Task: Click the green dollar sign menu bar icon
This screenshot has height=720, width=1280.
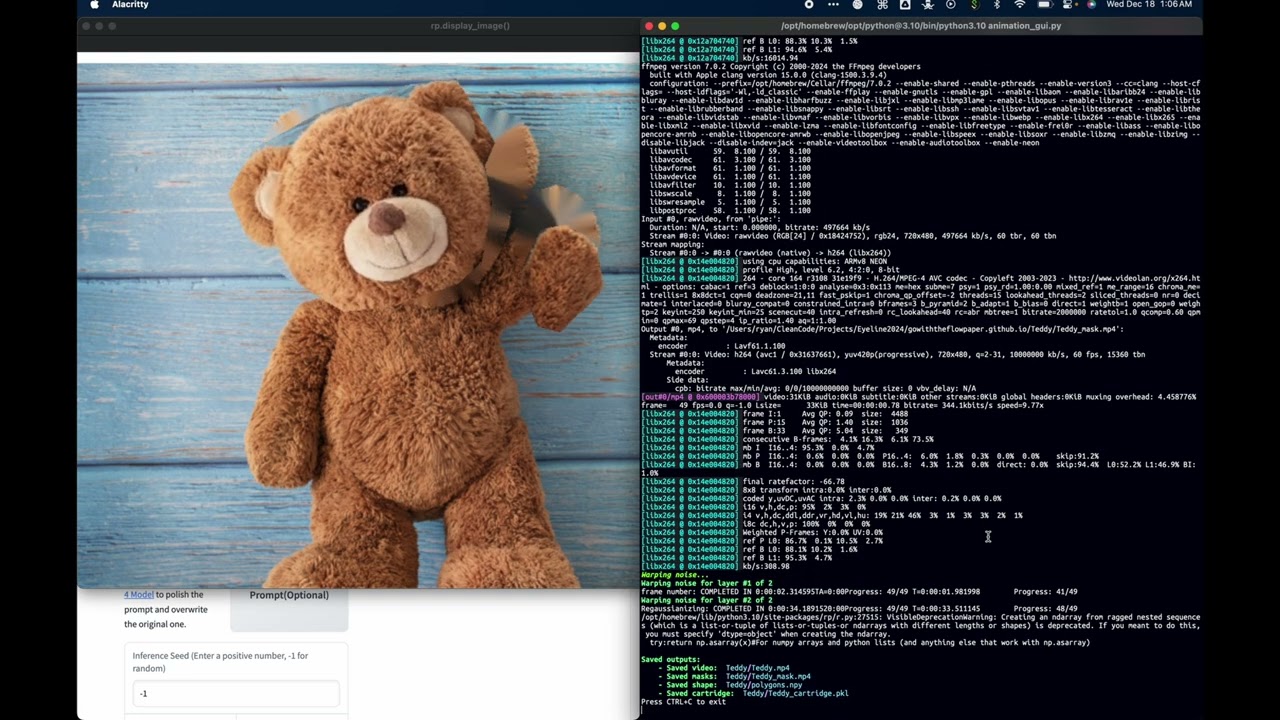Action: (973, 5)
